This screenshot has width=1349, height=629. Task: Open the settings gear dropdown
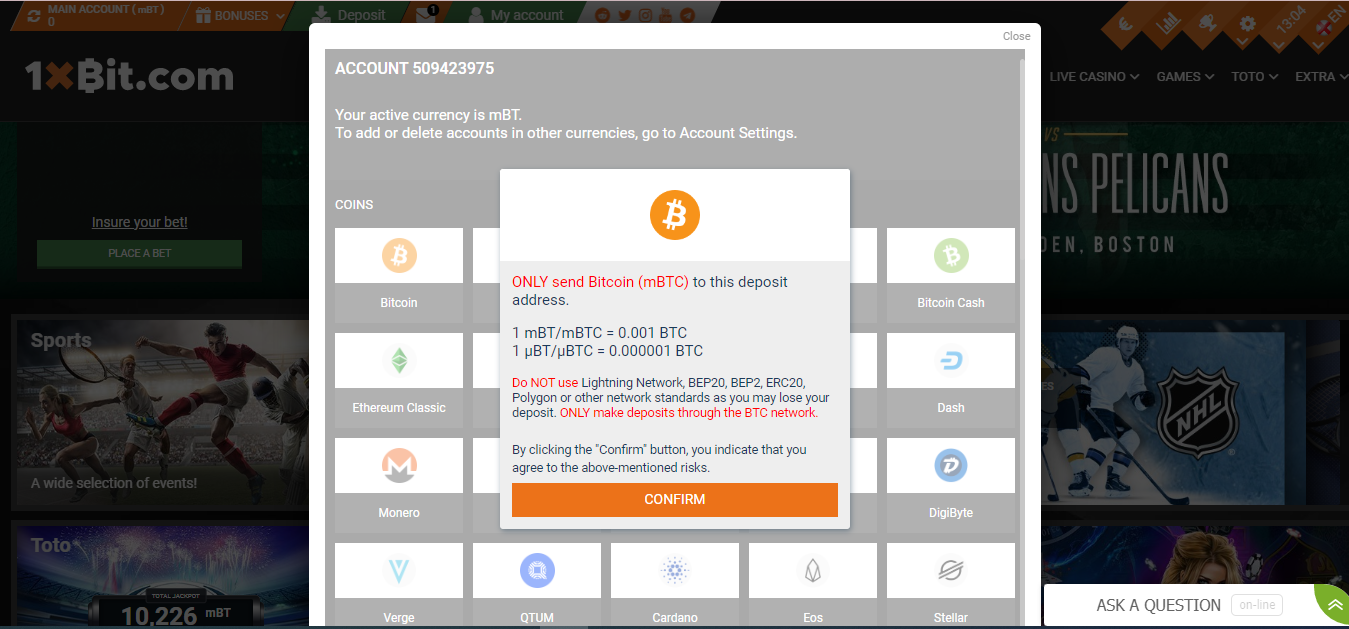1247,25
